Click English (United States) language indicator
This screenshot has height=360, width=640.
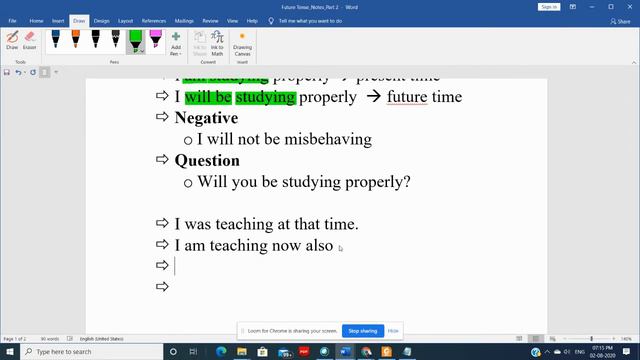101,339
